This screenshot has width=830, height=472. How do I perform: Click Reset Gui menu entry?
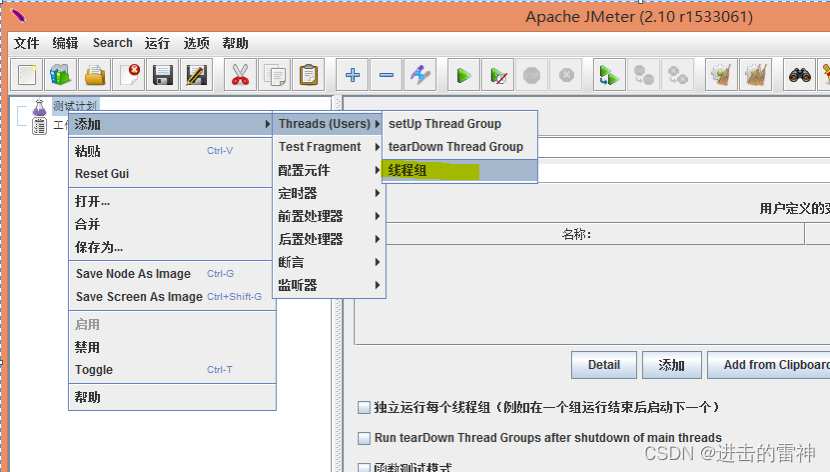coord(172,174)
